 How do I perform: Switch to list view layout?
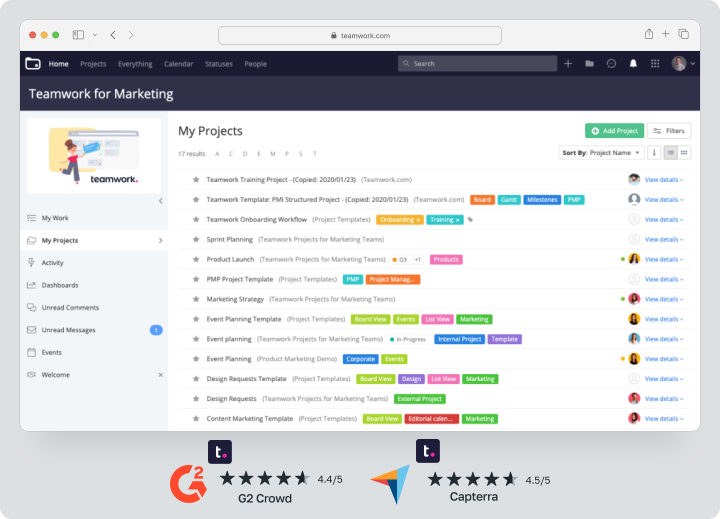coord(671,152)
